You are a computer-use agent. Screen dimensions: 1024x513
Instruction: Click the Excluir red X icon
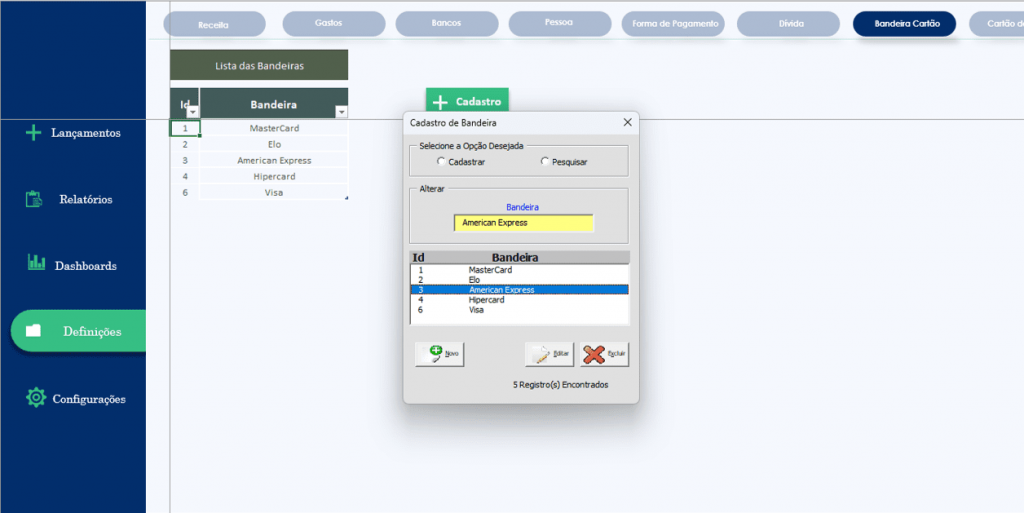click(x=594, y=354)
